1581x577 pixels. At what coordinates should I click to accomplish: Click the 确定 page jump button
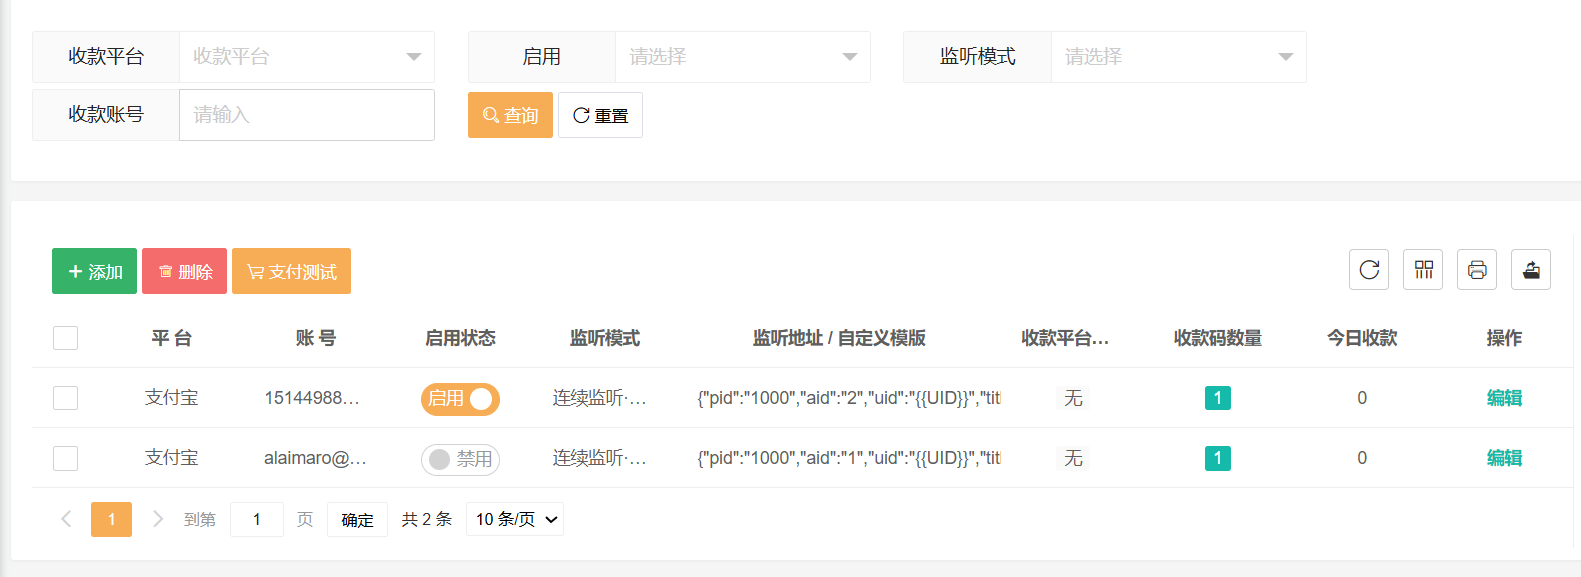click(x=357, y=519)
